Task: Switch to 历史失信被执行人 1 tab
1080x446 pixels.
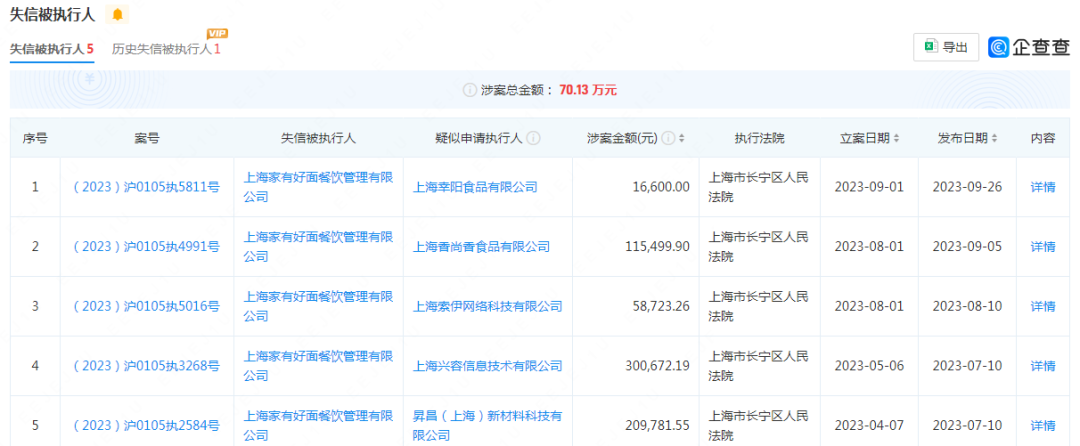Action: 166,49
